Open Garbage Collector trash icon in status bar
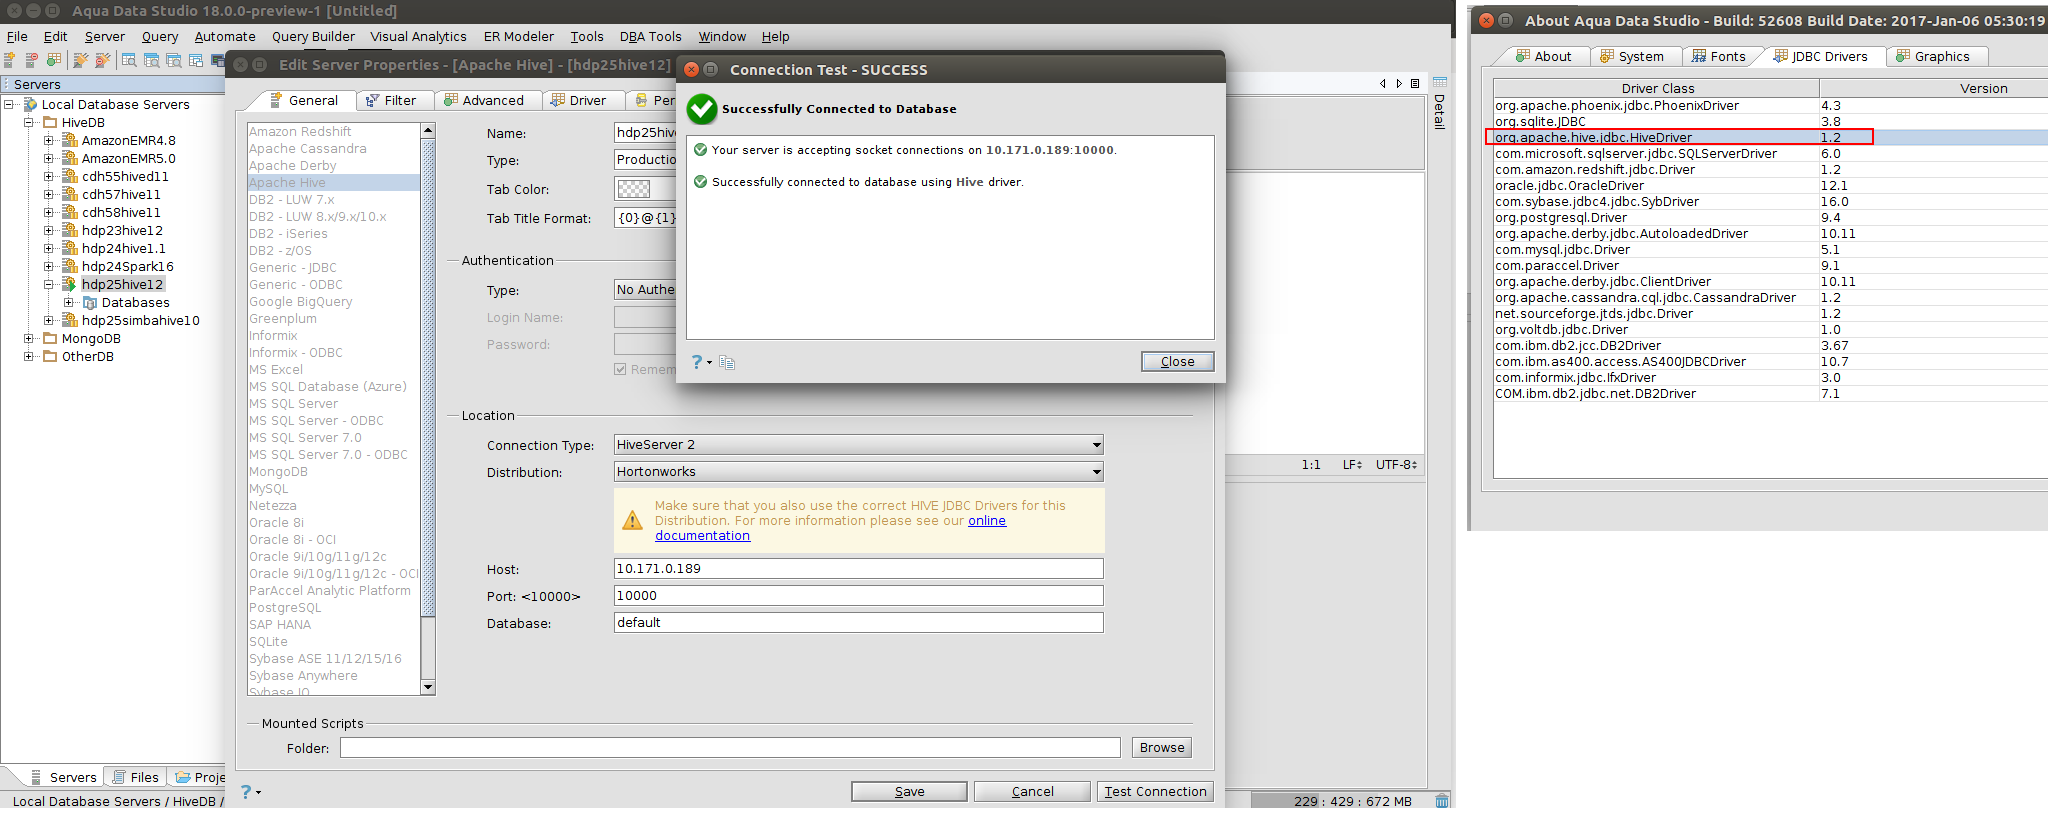2048x826 pixels. tap(1442, 801)
